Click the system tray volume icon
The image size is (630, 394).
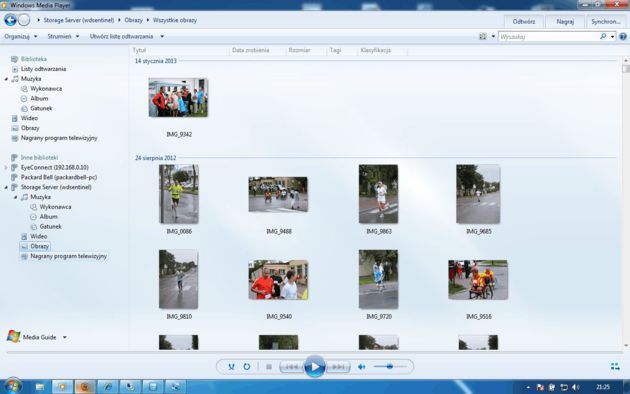(x=575, y=387)
